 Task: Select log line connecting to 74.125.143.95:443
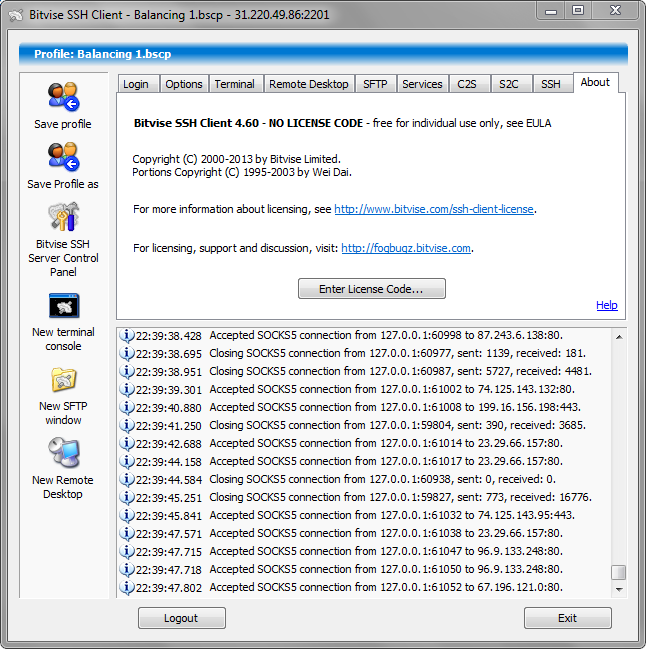[x=364, y=515]
